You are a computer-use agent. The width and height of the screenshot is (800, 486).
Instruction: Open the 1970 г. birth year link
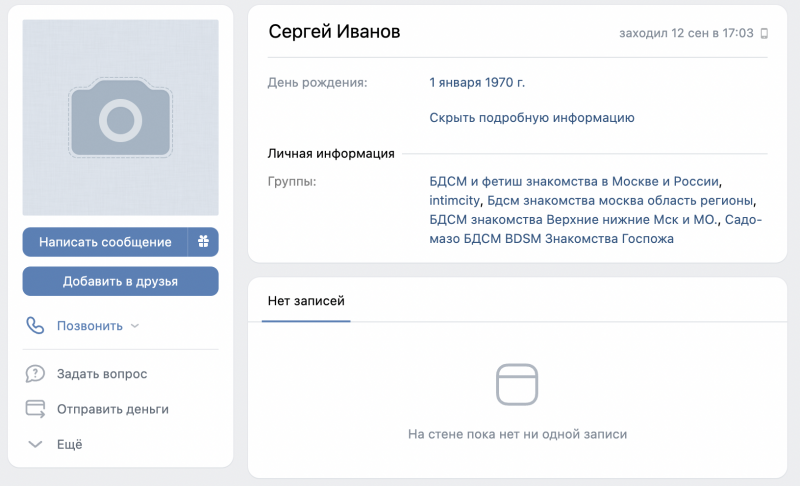click(x=505, y=83)
